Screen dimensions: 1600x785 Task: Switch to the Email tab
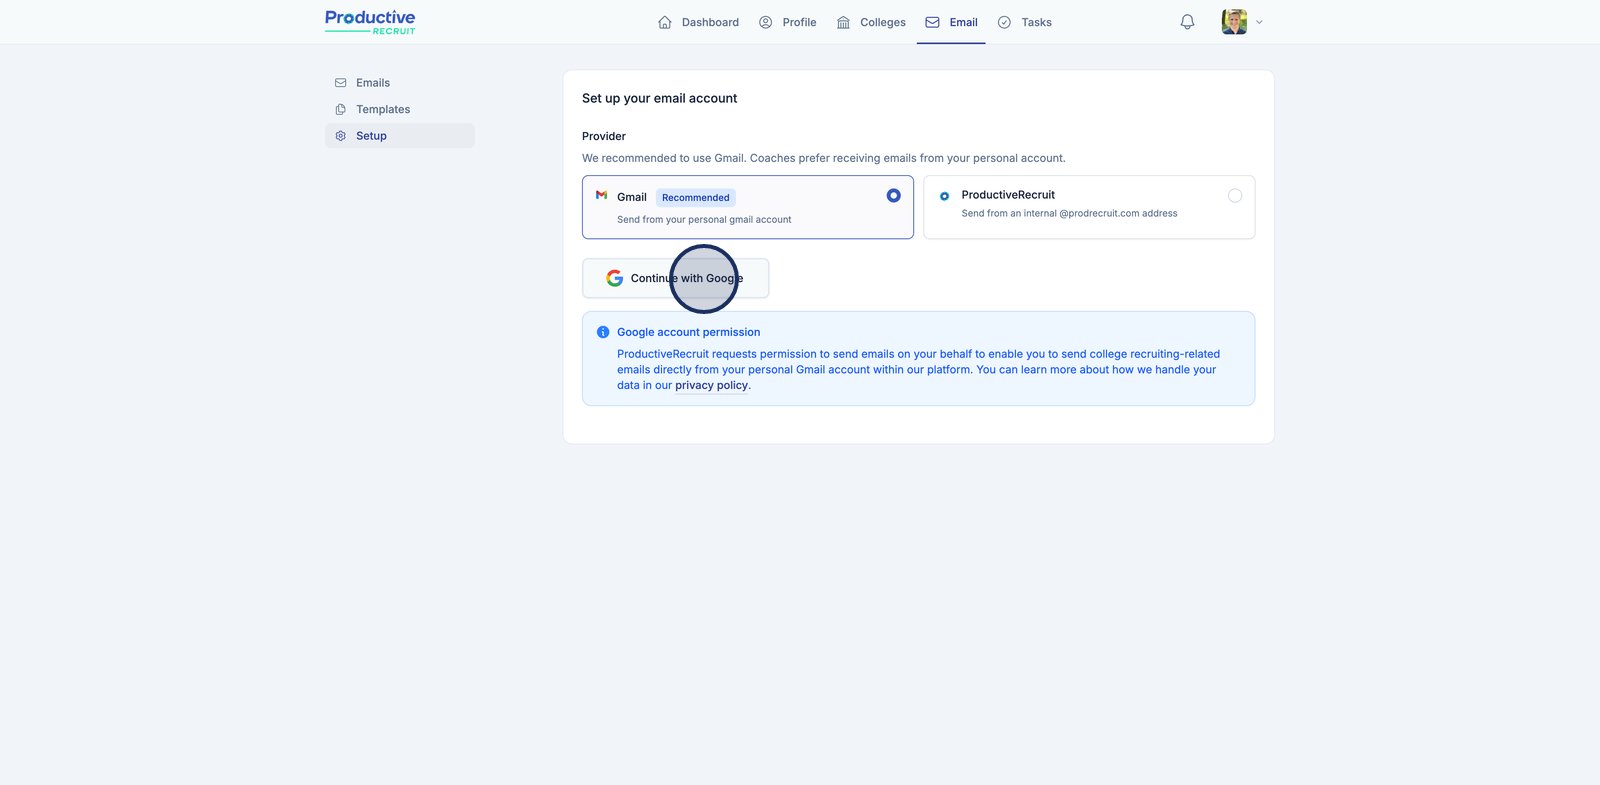pos(951,22)
